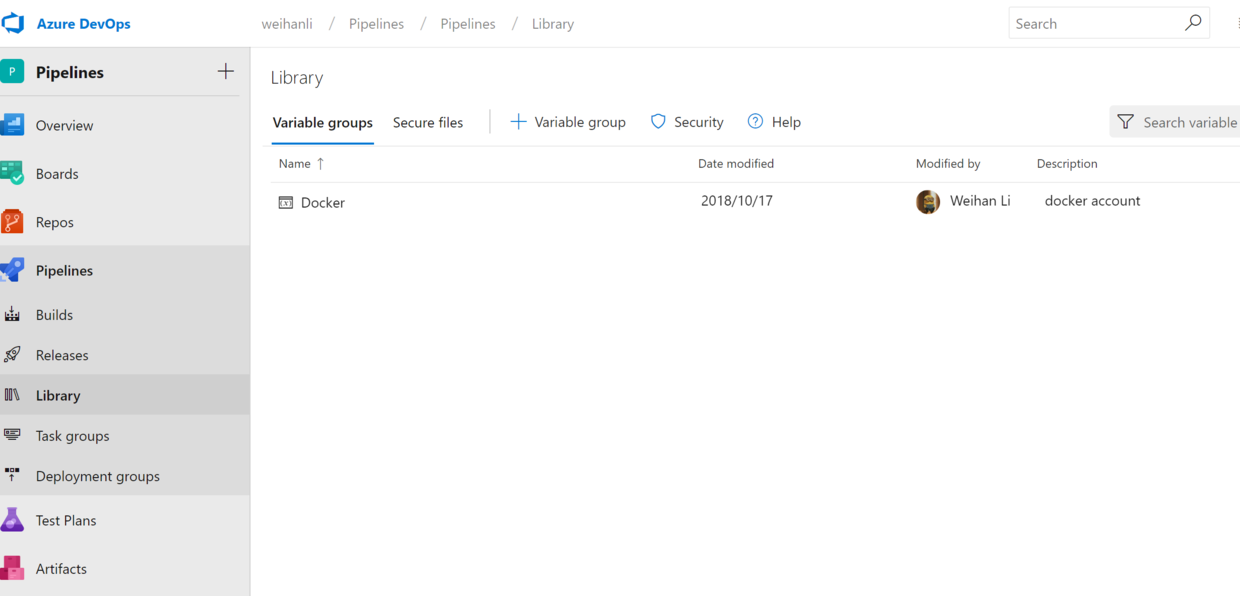Open Repos from the sidebar
Viewport: 1240px width, 596px height.
click(55, 223)
